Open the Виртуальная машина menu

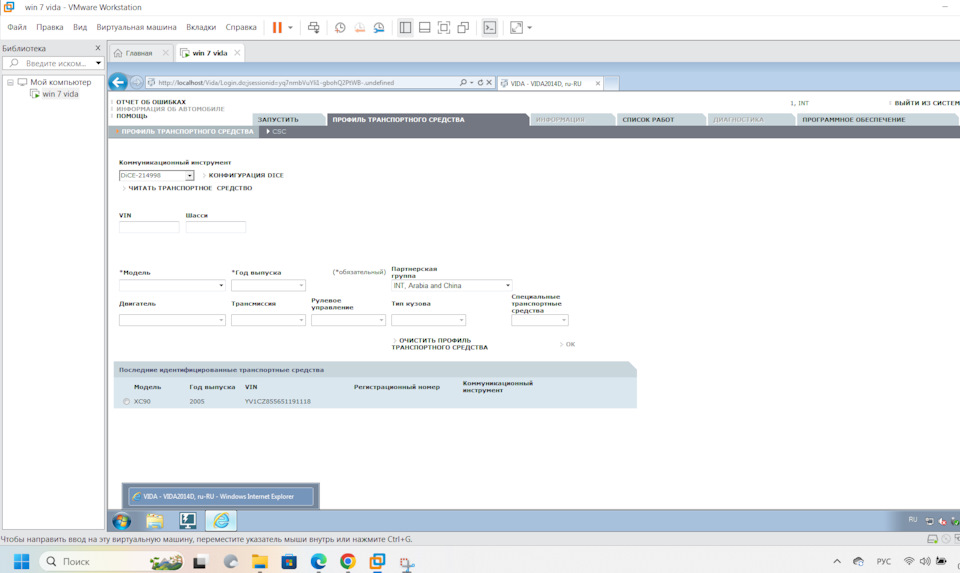[136, 28]
